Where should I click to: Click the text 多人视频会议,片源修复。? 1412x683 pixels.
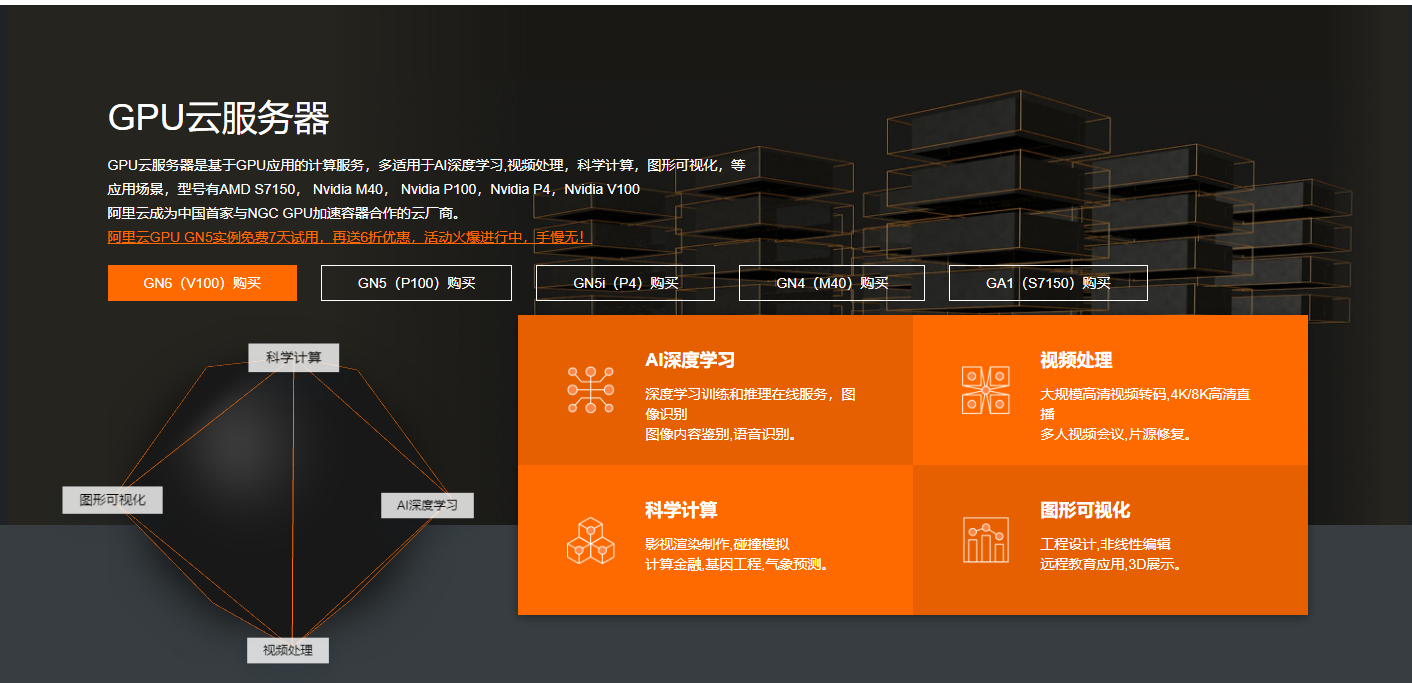(1116, 434)
